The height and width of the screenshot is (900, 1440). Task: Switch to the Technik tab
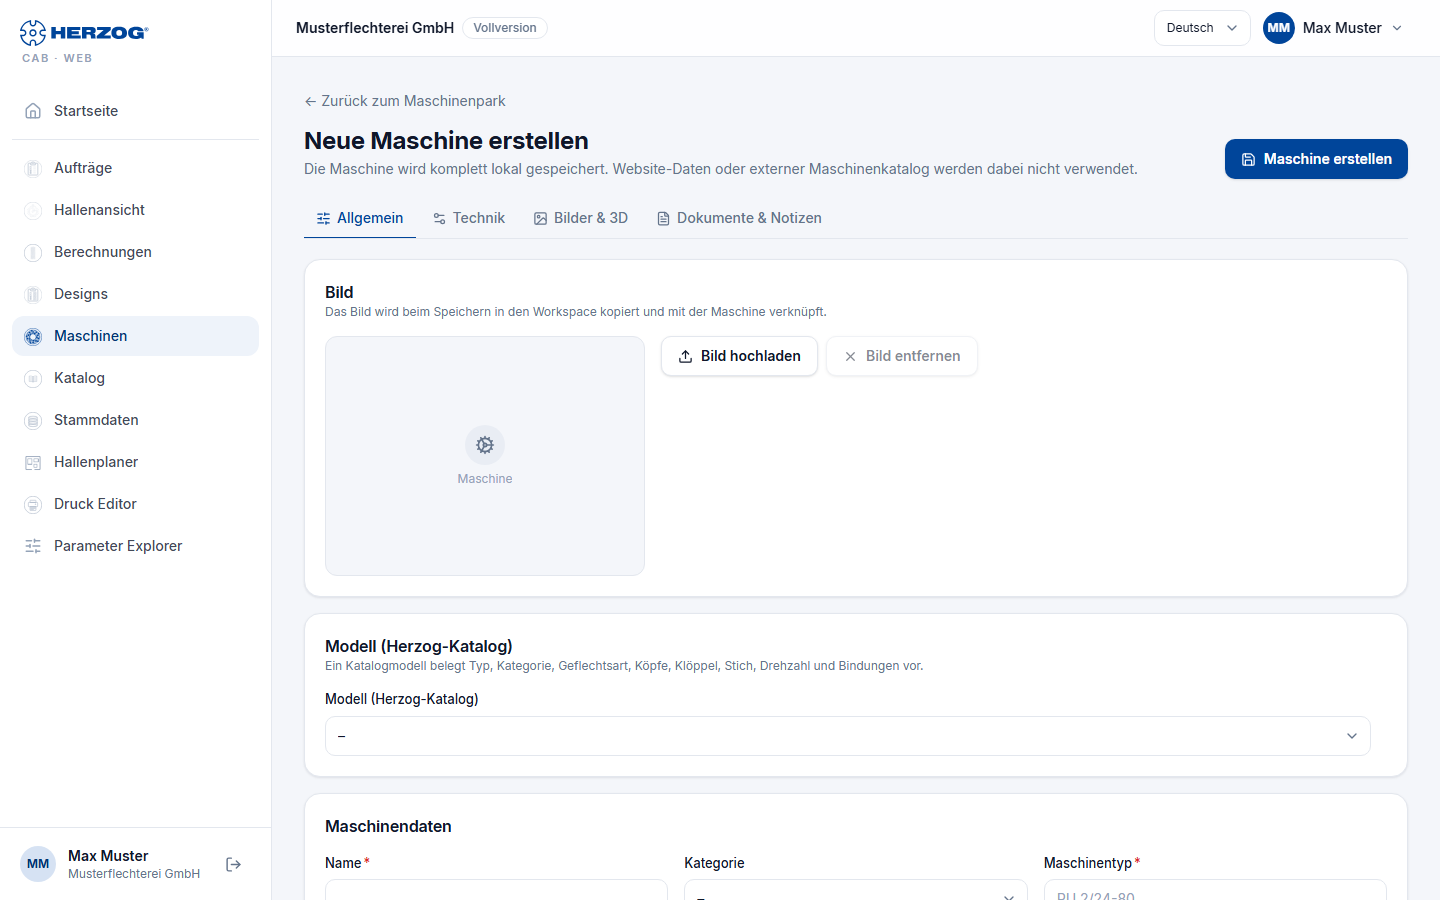tap(468, 218)
